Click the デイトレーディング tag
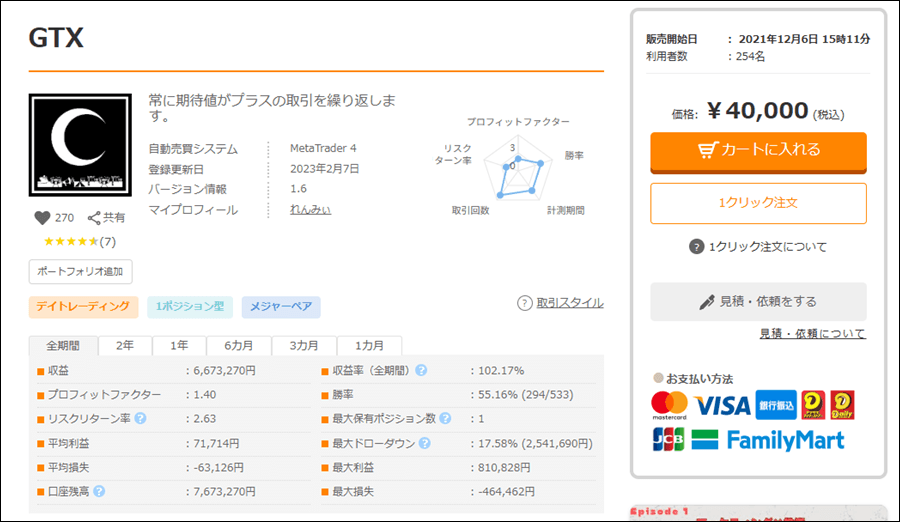The height and width of the screenshot is (522, 900). tap(82, 307)
